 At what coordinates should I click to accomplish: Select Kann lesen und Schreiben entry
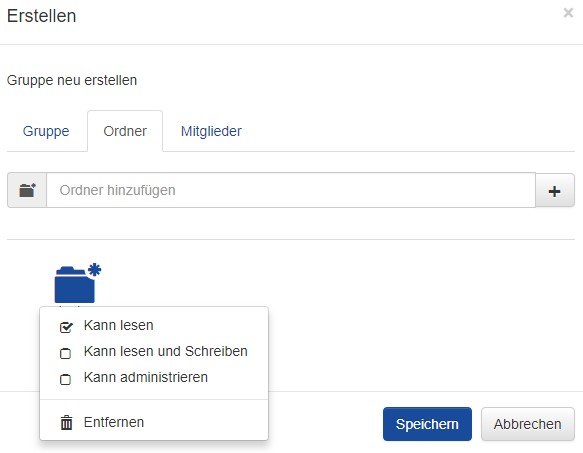166,351
